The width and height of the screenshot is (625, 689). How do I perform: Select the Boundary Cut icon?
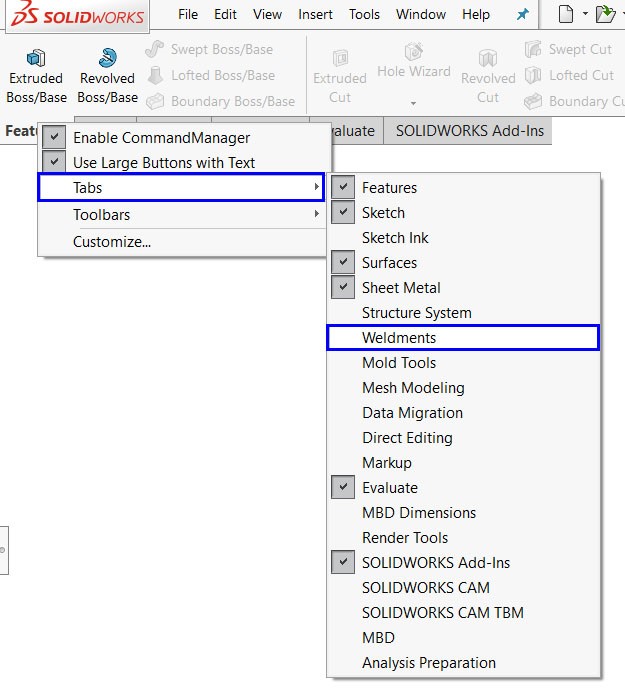click(533, 102)
